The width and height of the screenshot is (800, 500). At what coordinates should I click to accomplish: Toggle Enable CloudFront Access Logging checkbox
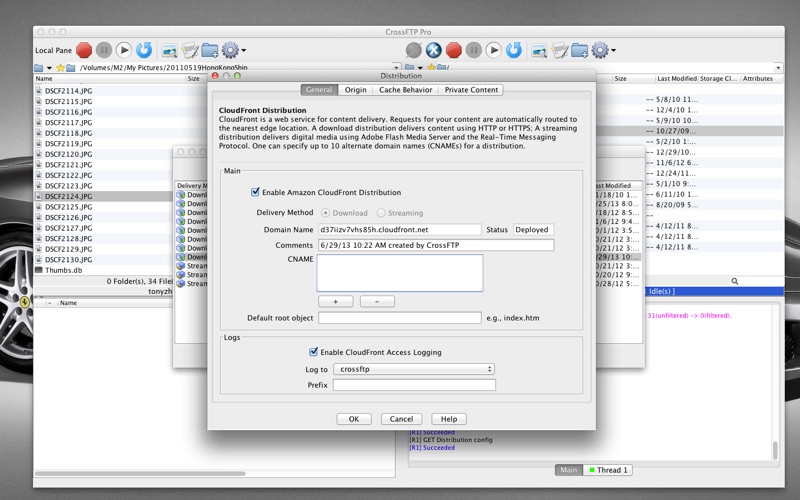(313, 352)
